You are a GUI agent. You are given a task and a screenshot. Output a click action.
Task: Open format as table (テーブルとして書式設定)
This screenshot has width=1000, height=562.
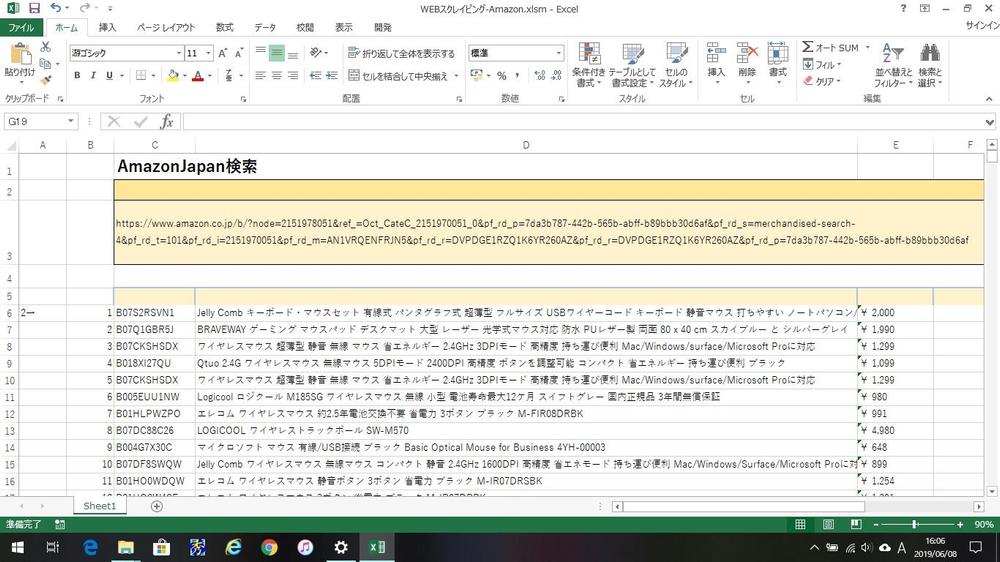(x=632, y=65)
